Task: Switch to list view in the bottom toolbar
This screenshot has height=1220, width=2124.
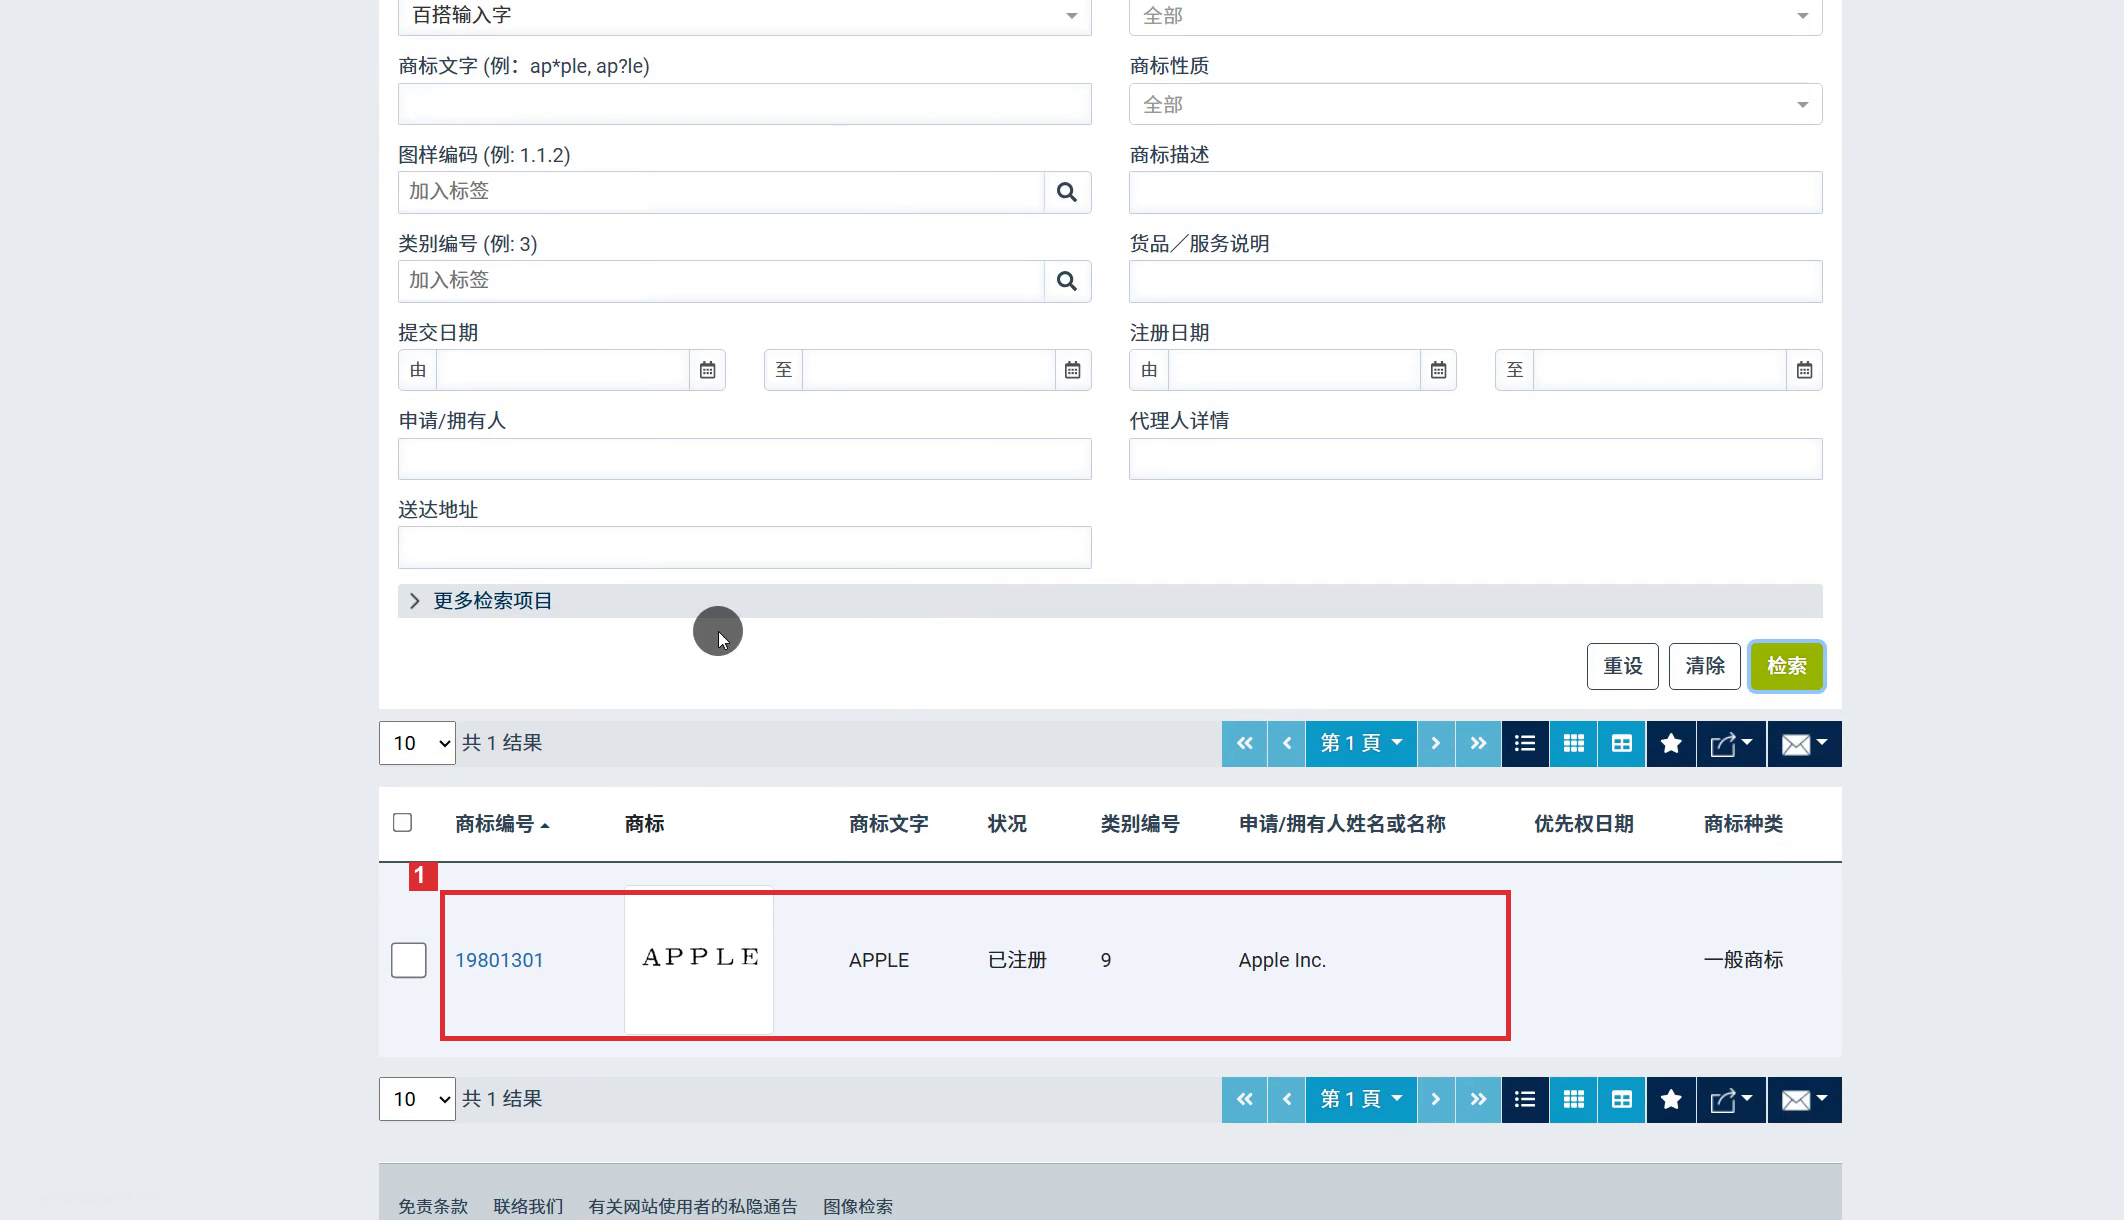Action: click(1525, 1100)
